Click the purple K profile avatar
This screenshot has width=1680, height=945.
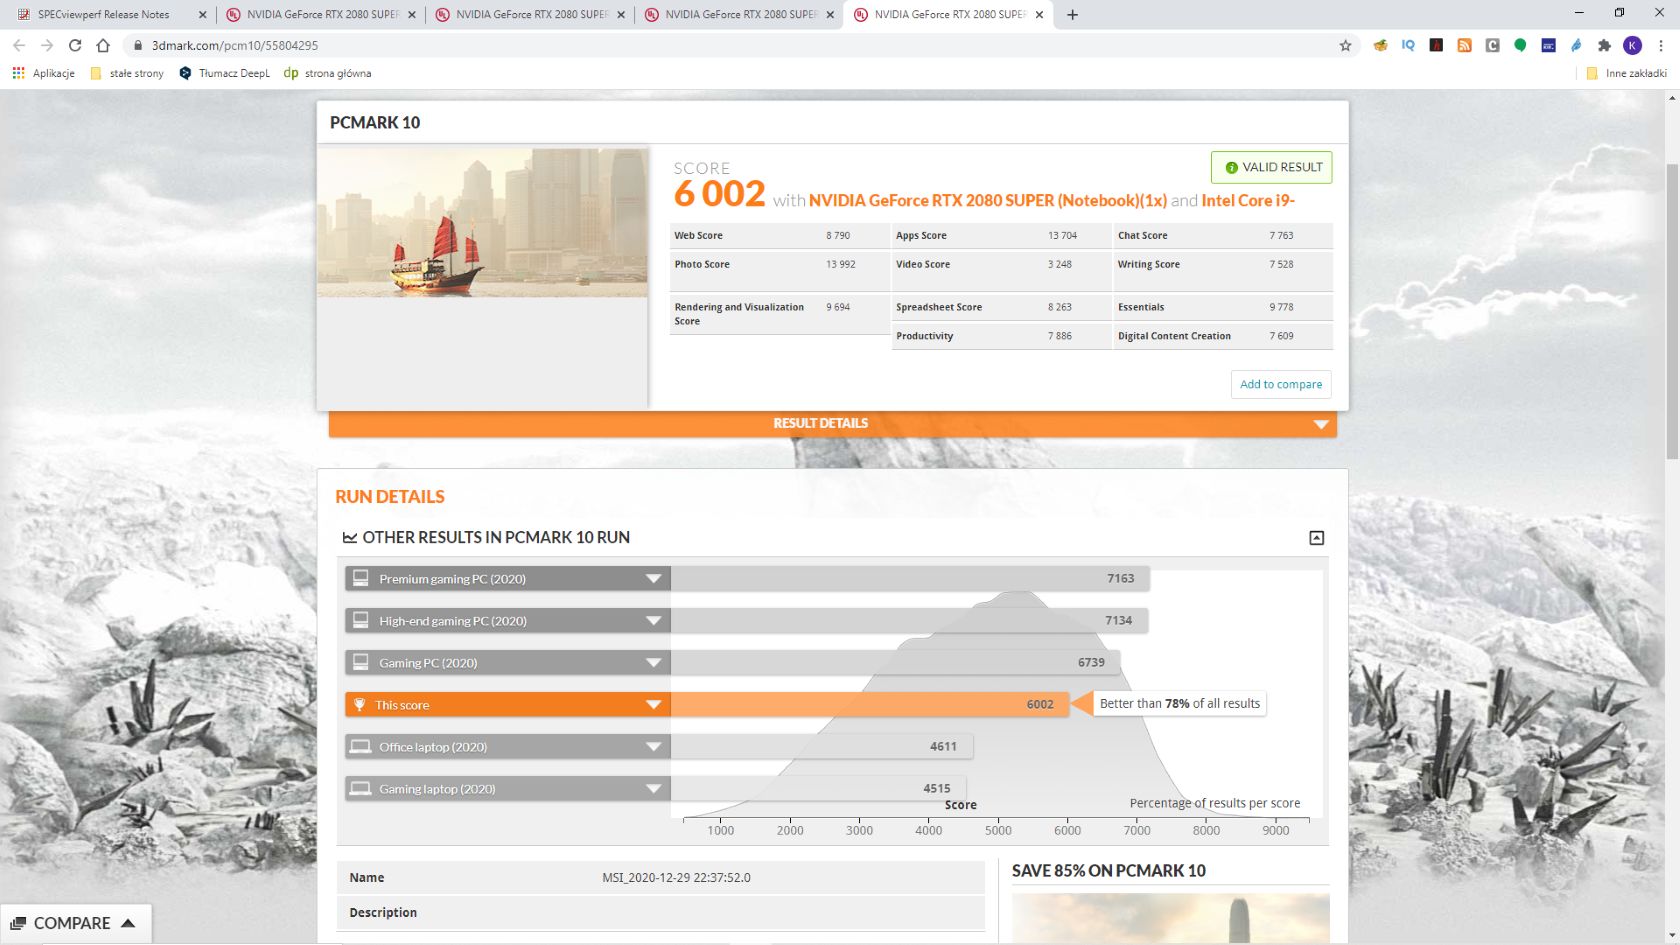click(1633, 45)
